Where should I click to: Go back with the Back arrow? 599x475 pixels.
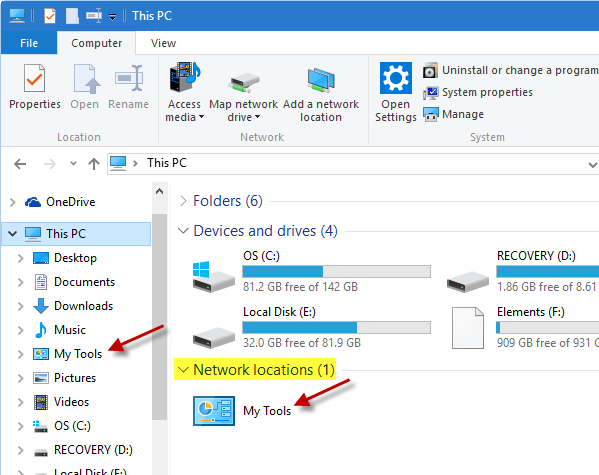(20, 164)
